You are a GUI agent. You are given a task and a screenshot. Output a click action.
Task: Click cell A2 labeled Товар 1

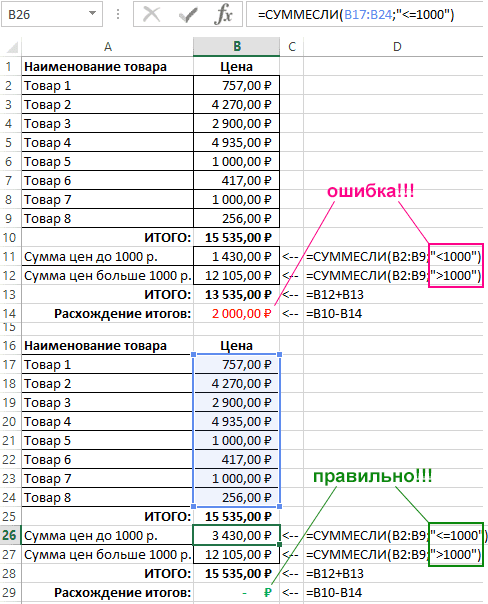point(107,85)
